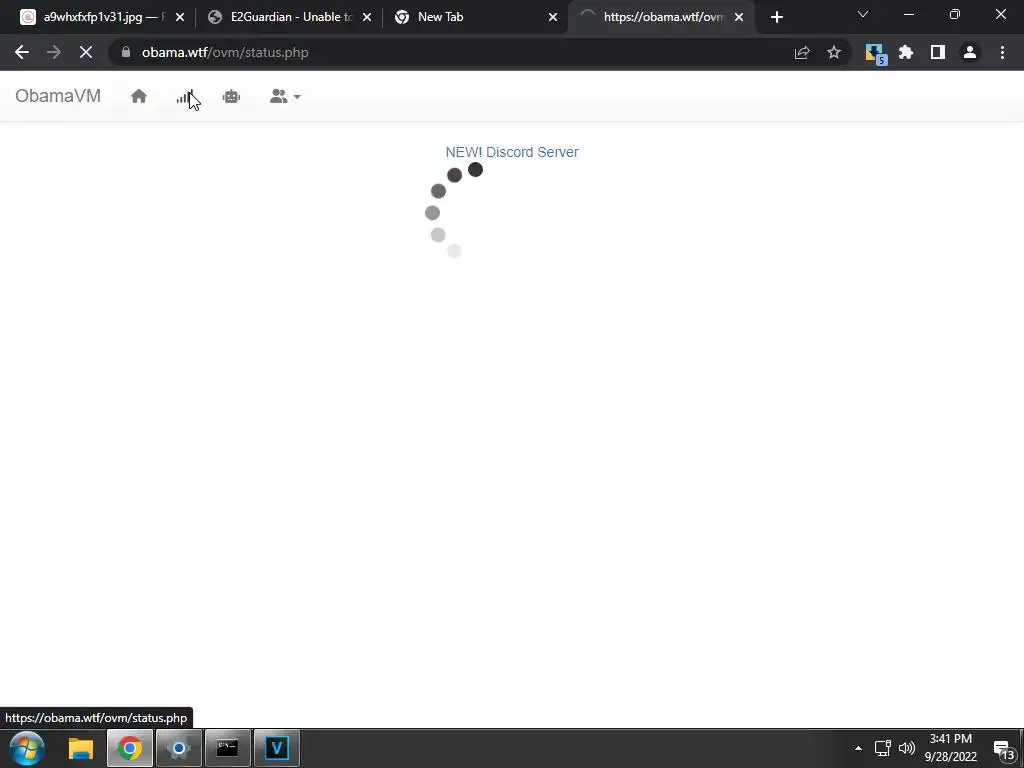Open the volume speaker icon
1024x768 pixels.
point(907,748)
